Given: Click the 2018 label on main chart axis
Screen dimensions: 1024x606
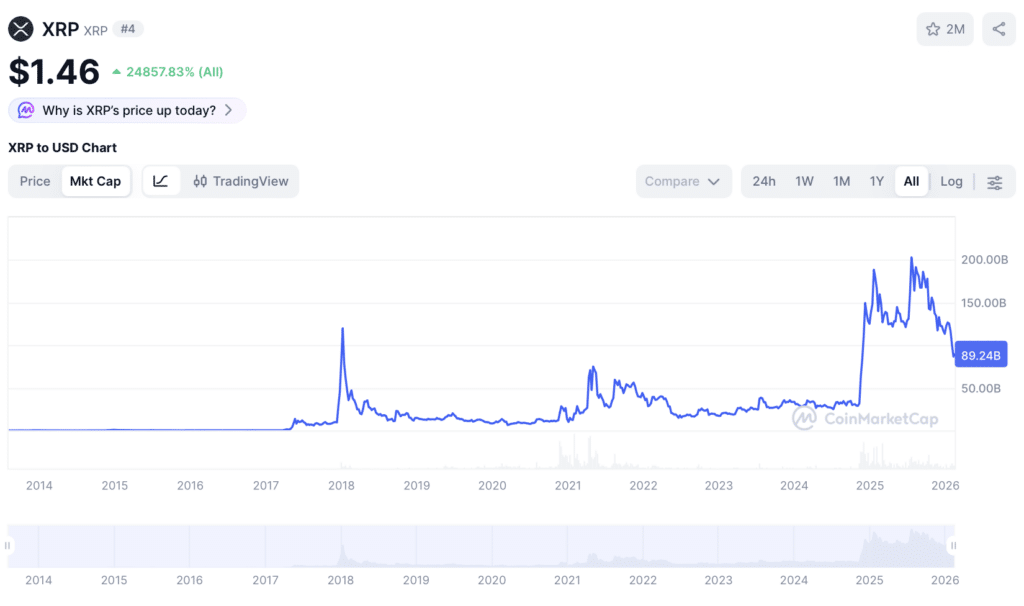Looking at the screenshot, I should pyautogui.click(x=341, y=485).
